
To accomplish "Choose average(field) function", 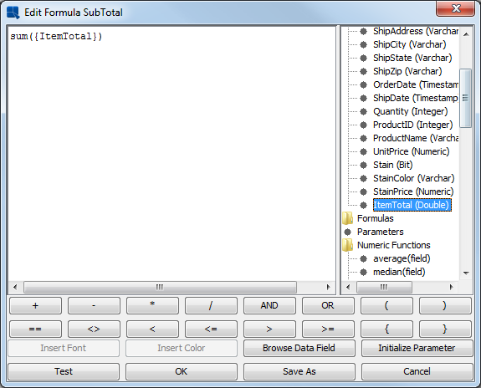I will tap(402, 259).
